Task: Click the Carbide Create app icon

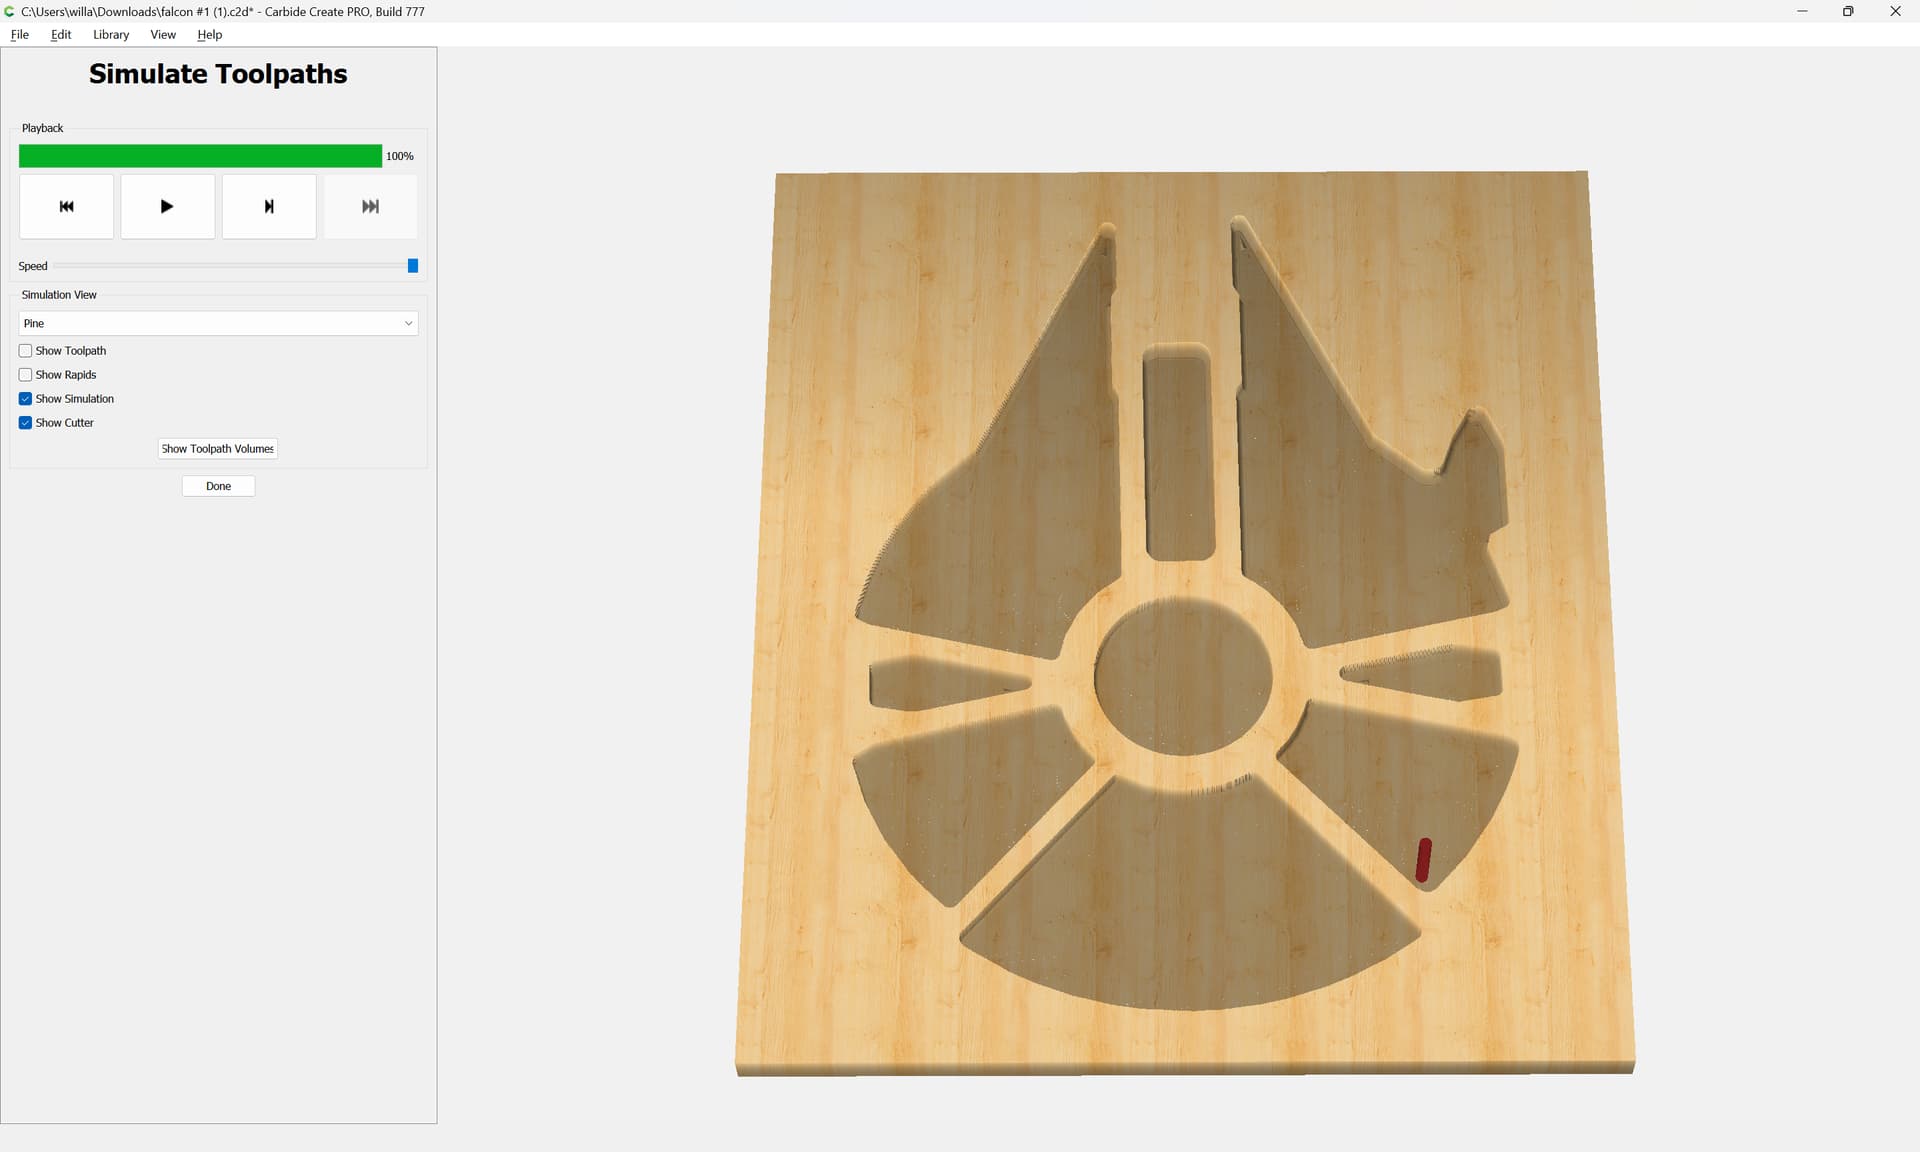Action: click(x=9, y=11)
